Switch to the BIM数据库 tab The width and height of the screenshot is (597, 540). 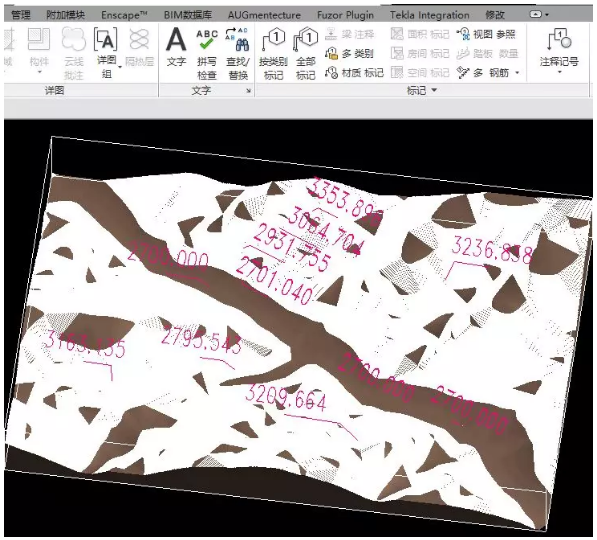(x=188, y=15)
